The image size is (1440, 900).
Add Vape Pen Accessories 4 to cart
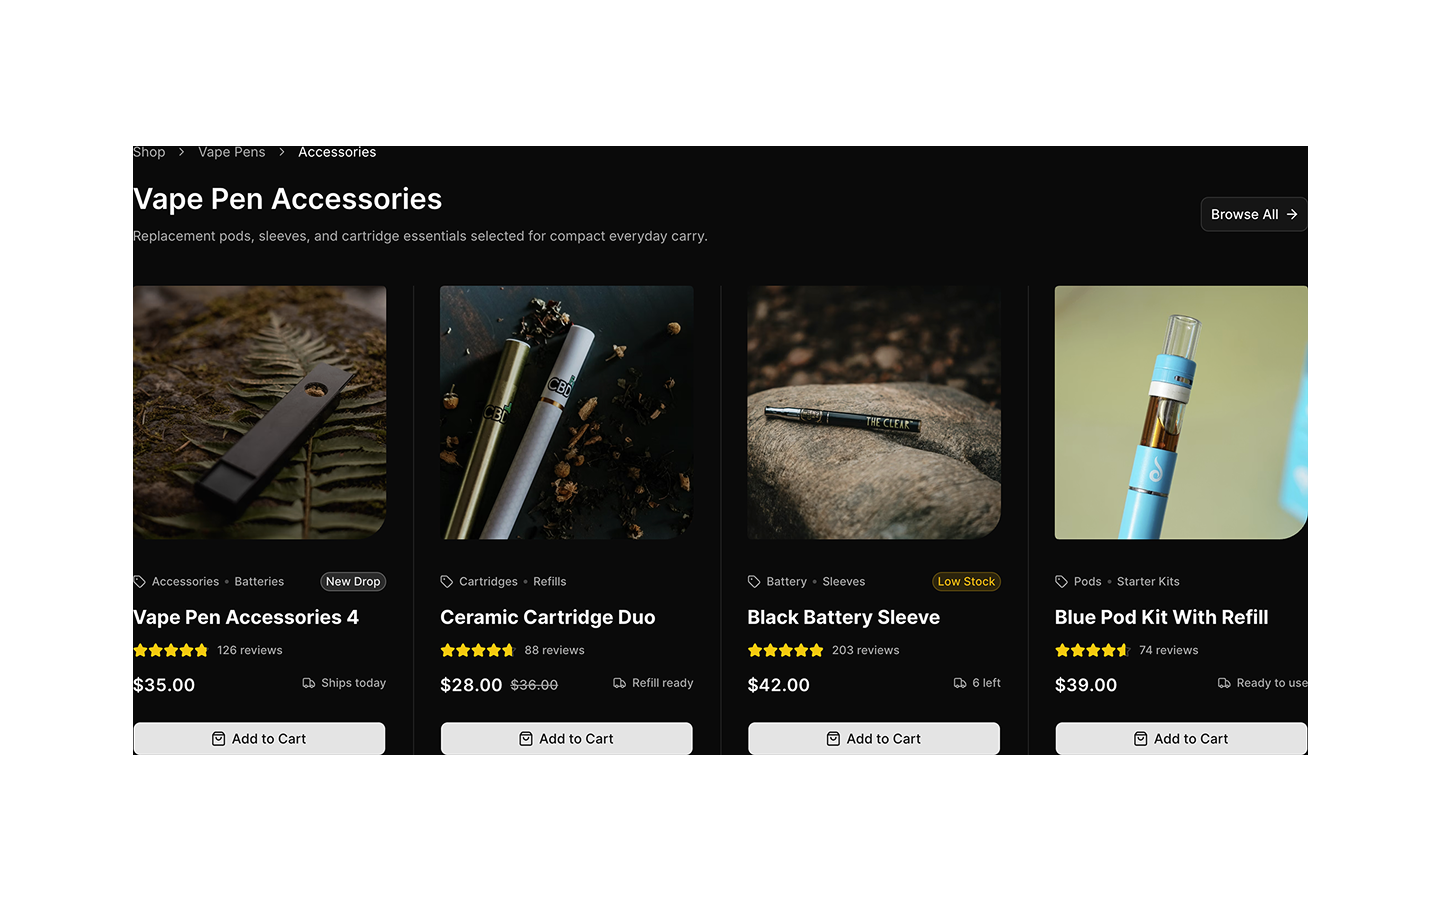click(259, 738)
